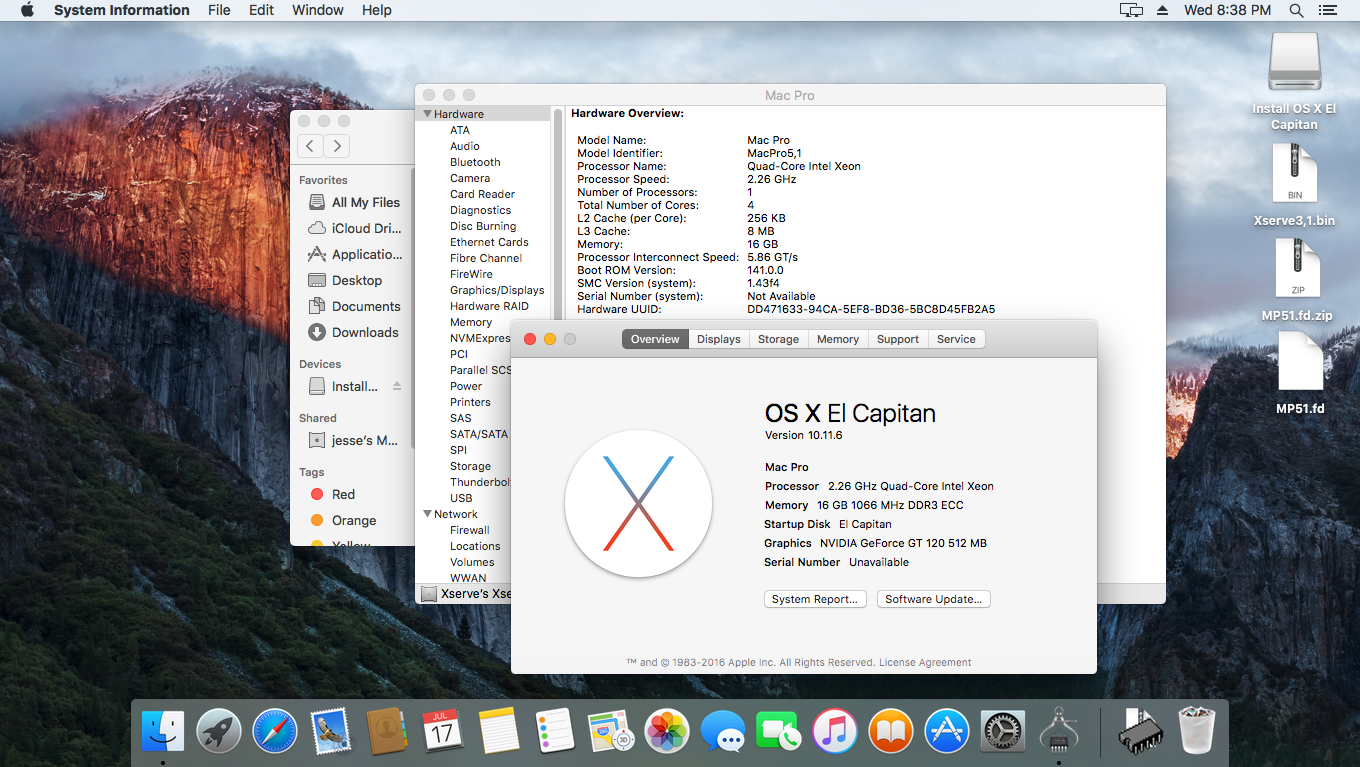
Task: Click the chip document icon in Dock
Action: click(x=1139, y=731)
